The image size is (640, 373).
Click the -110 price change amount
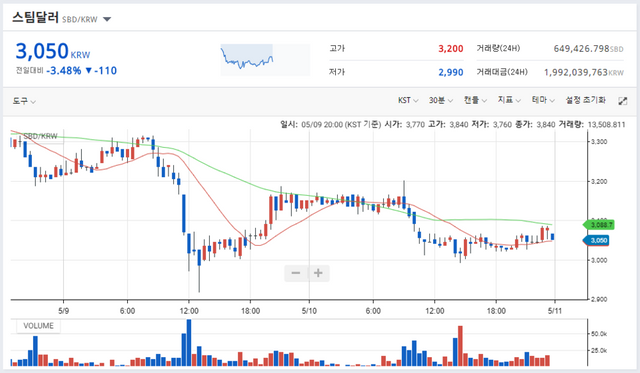[105, 71]
